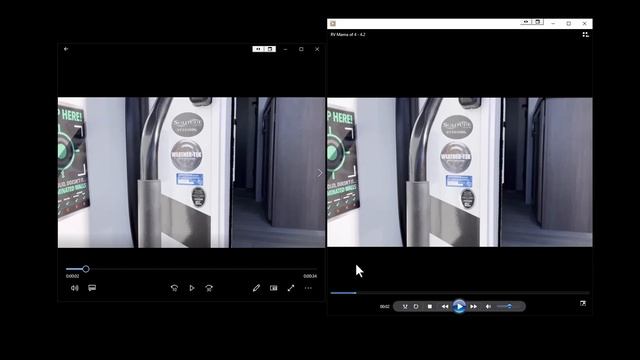Screen dimensions: 640x360
Task: Click the Windows Media Player title bar icon
Action: (x=333, y=24)
